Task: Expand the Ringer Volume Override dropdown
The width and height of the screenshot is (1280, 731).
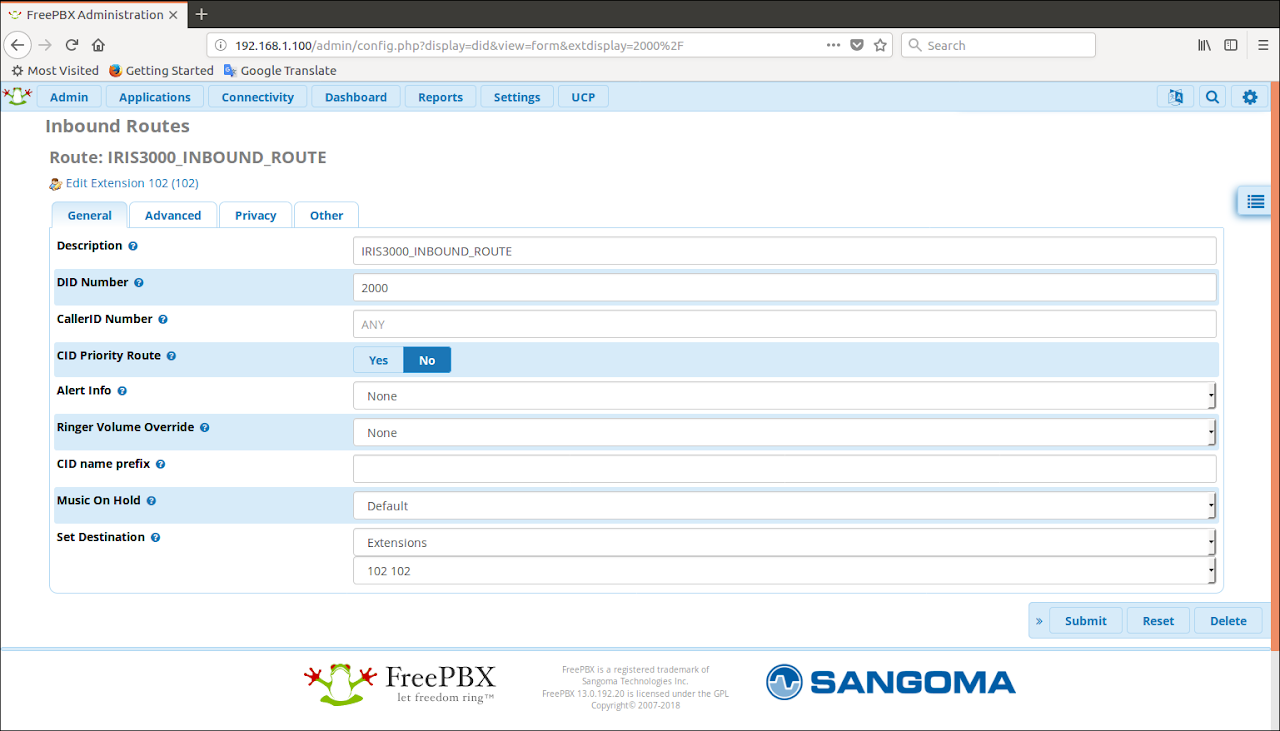Action: click(784, 433)
